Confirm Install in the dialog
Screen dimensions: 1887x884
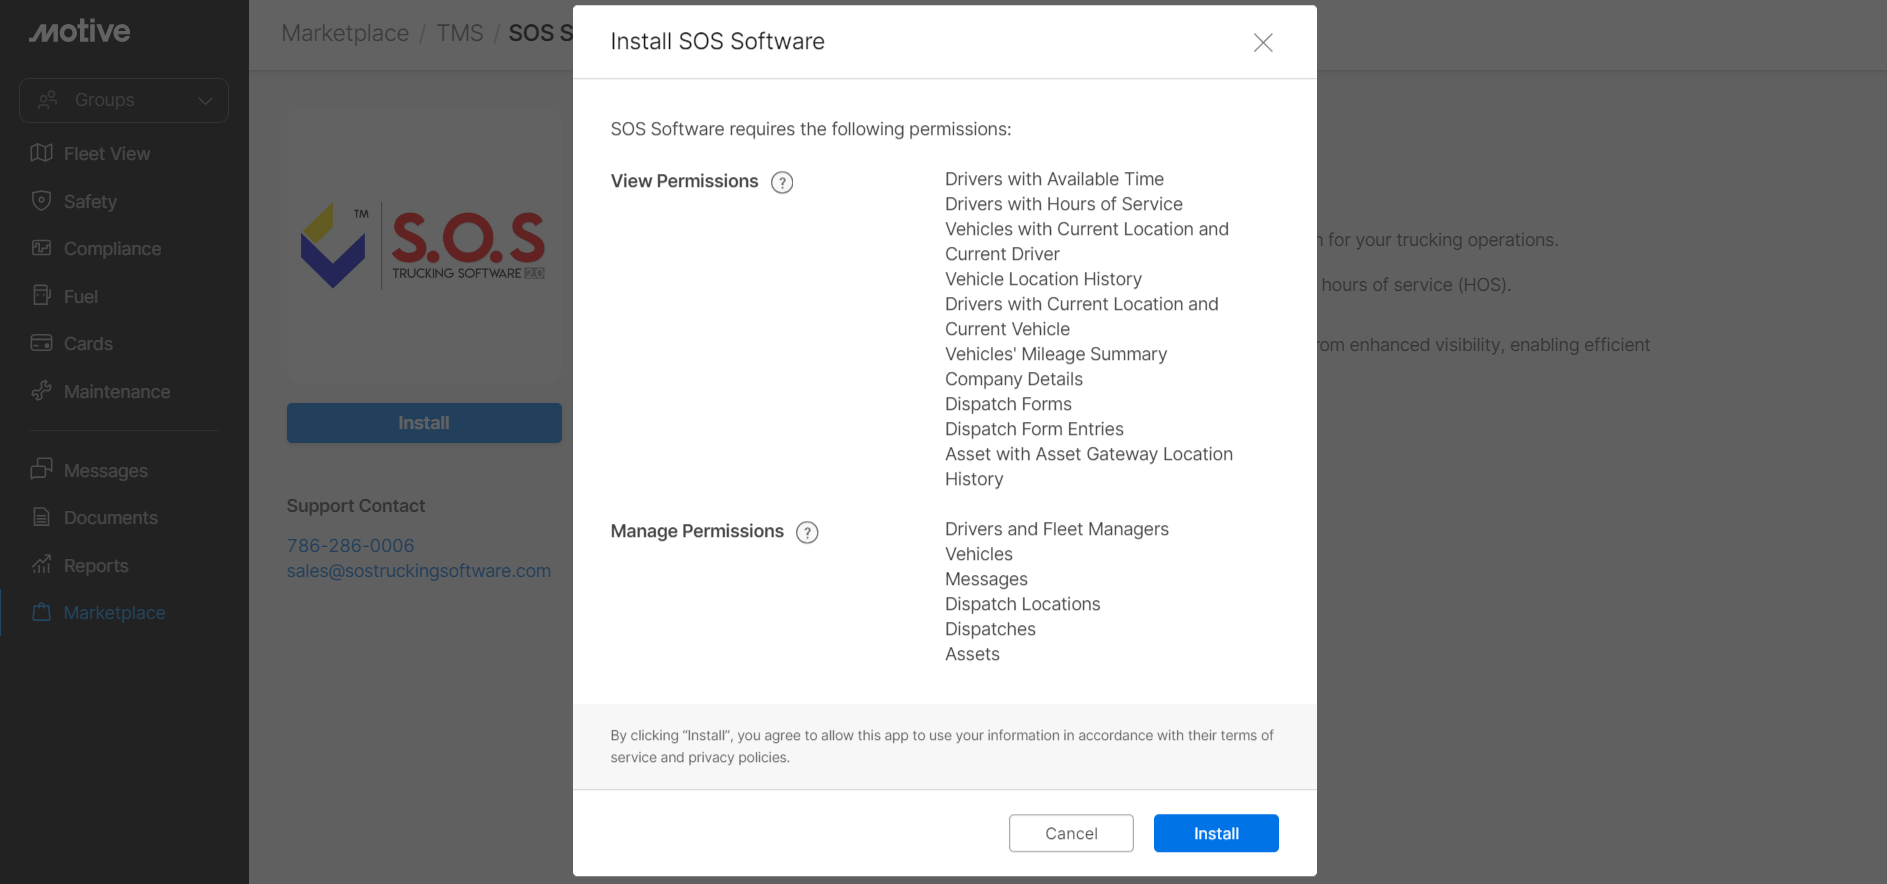(x=1216, y=833)
